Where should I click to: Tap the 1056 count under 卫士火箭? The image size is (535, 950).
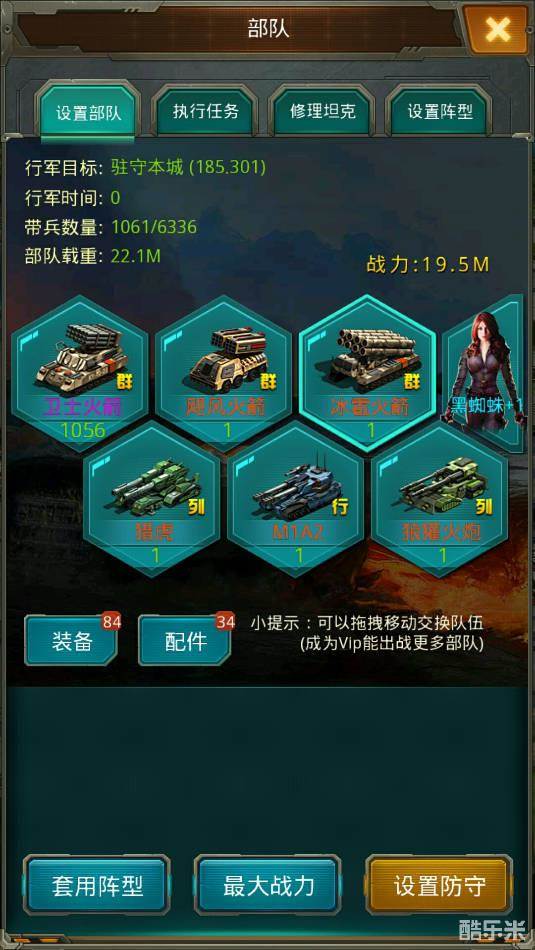[82, 430]
